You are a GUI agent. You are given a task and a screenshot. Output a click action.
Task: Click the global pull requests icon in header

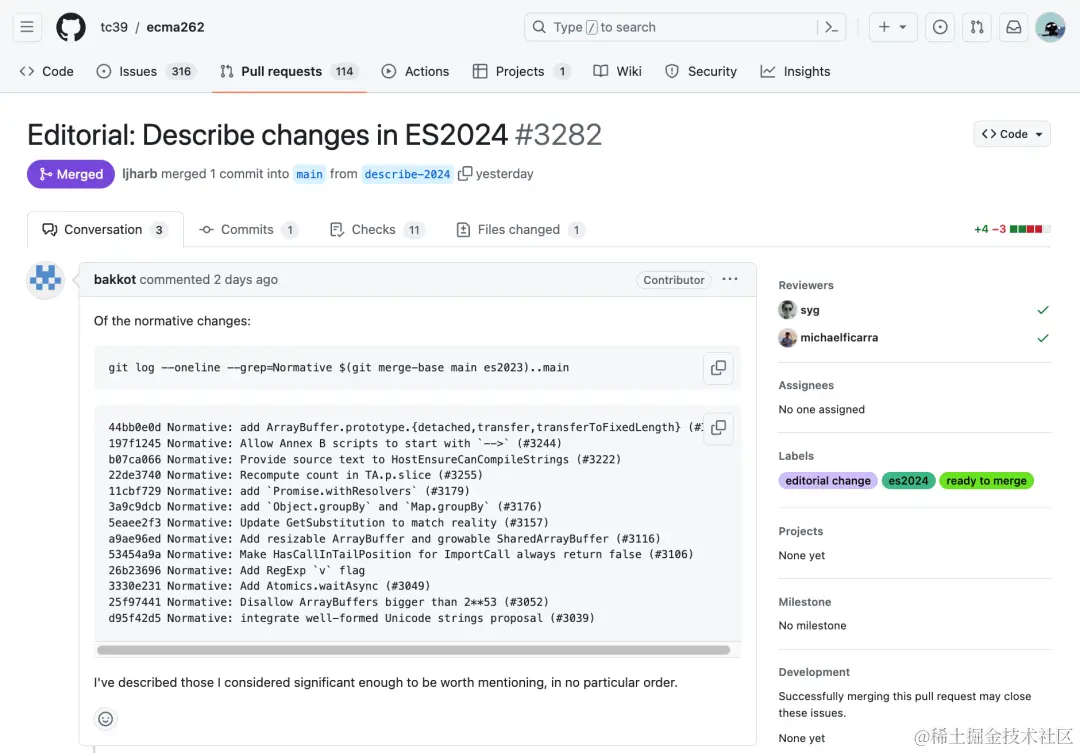976,27
